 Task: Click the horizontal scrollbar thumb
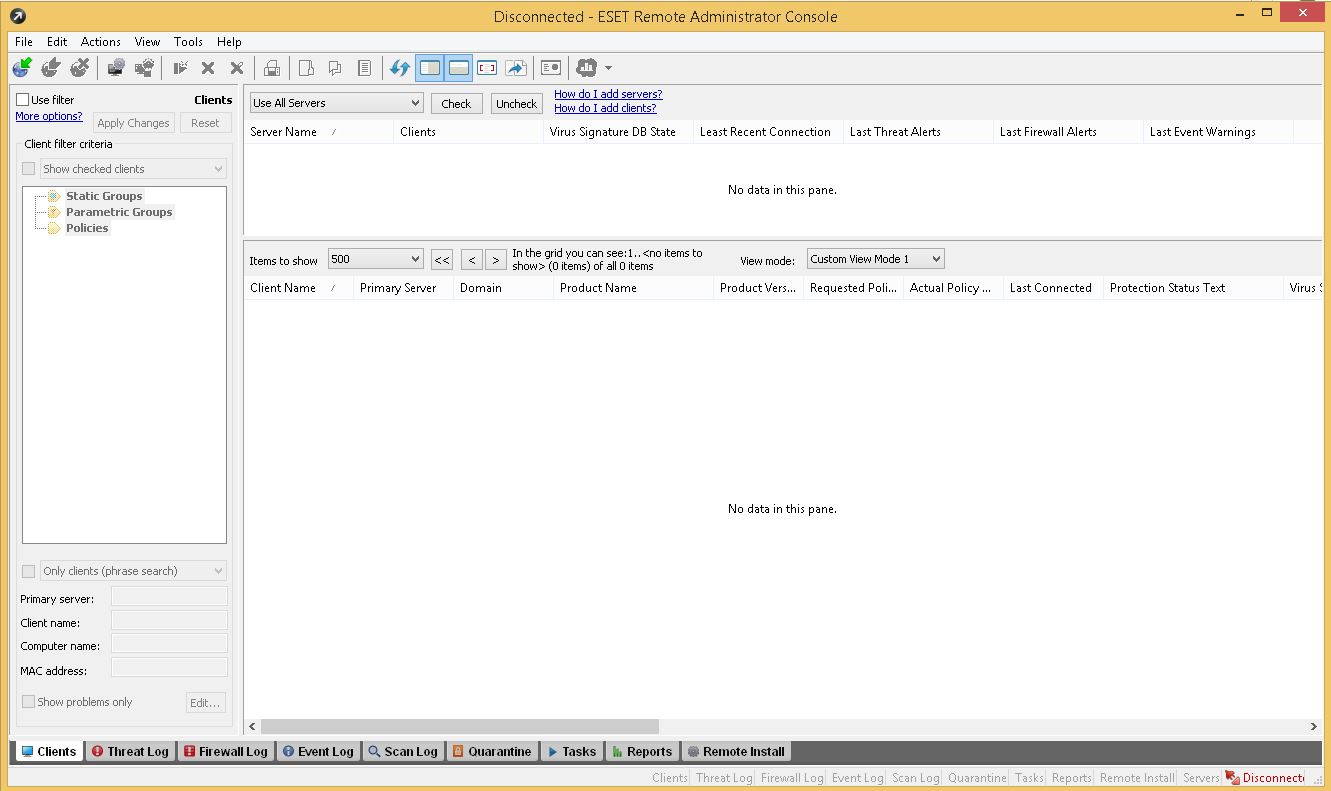point(460,726)
